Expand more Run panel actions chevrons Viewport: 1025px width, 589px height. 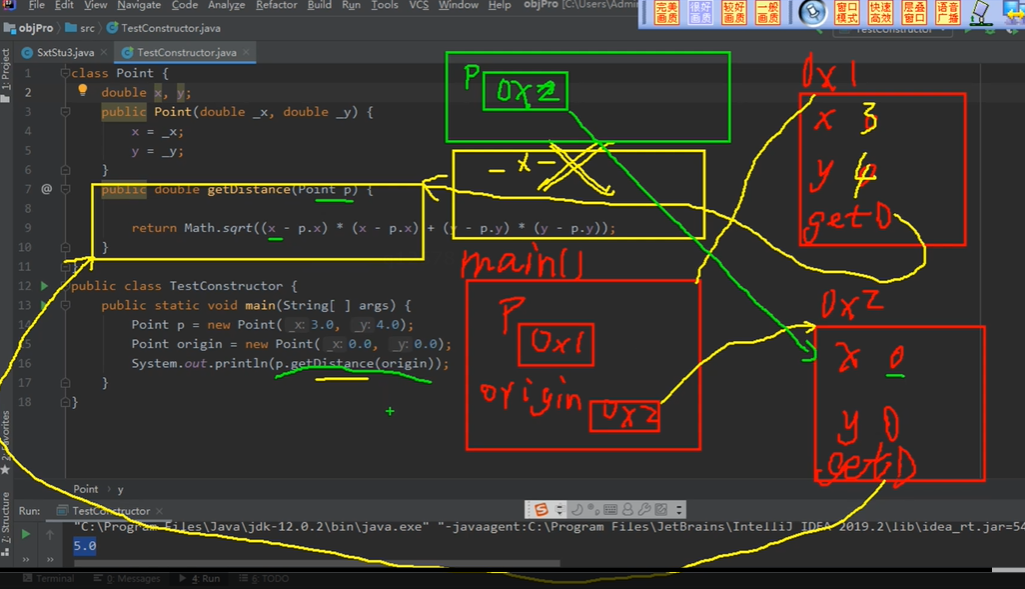(25, 559)
